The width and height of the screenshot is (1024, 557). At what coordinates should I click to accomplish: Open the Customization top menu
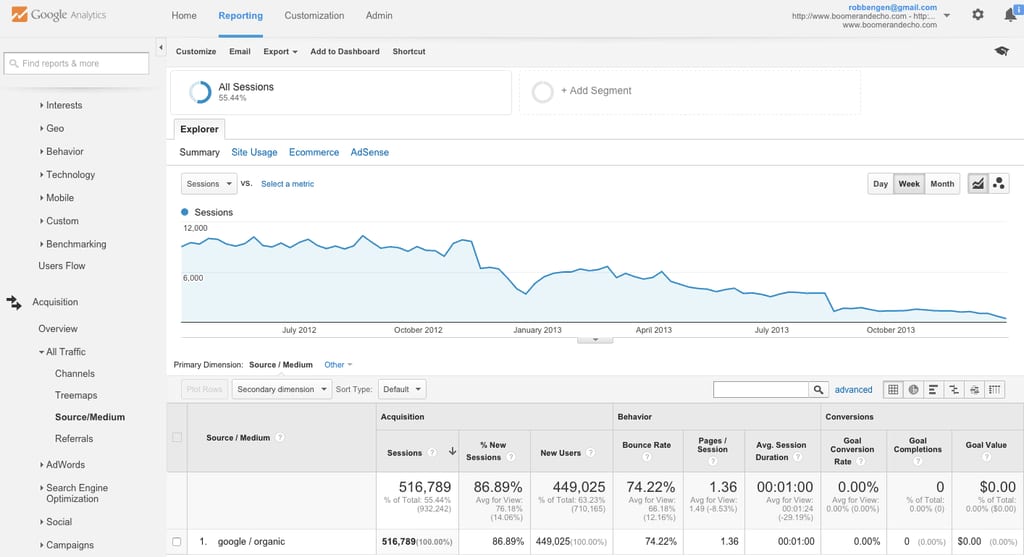tap(314, 16)
